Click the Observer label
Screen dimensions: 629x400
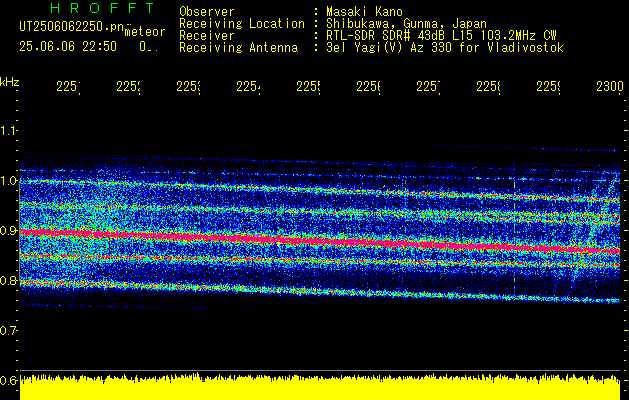(x=207, y=11)
